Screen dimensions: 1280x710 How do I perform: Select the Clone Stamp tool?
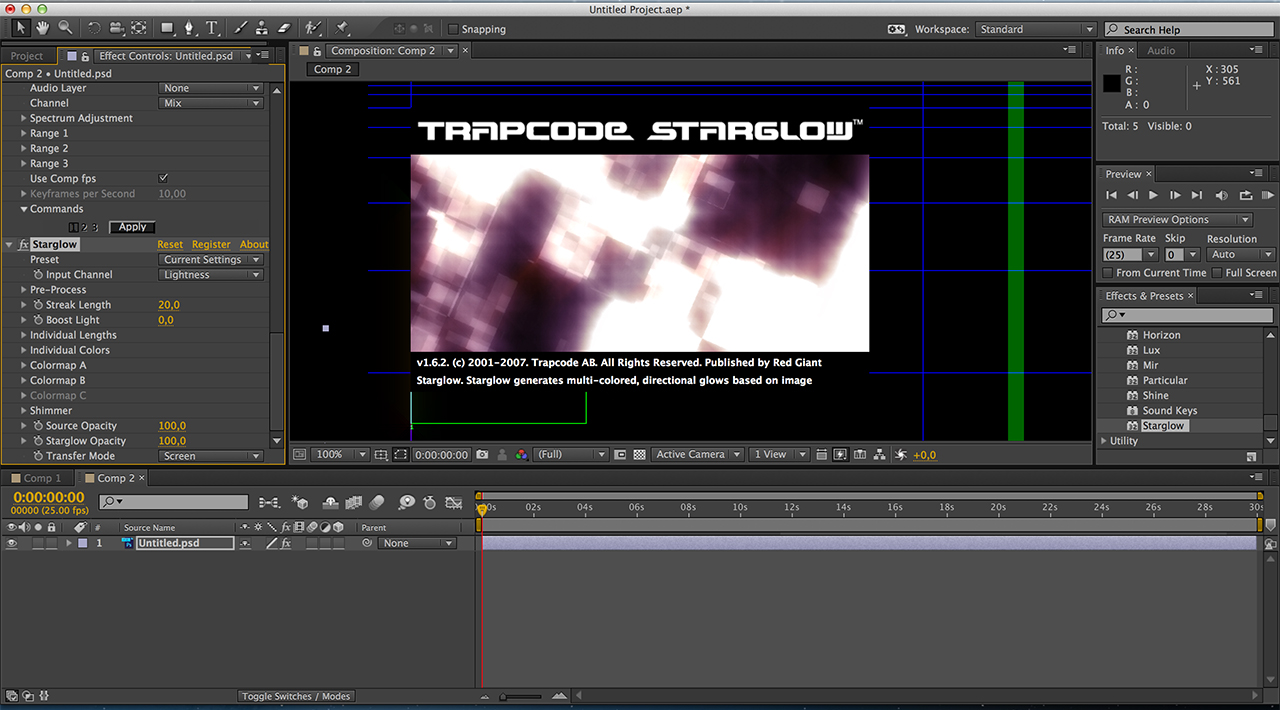tap(261, 28)
